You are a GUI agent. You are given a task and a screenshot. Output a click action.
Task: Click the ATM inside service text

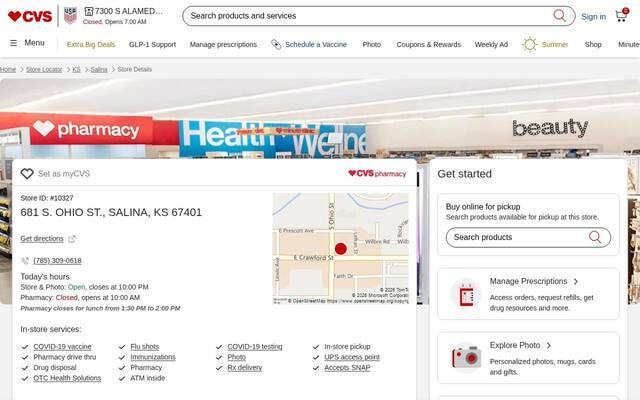coord(148,378)
